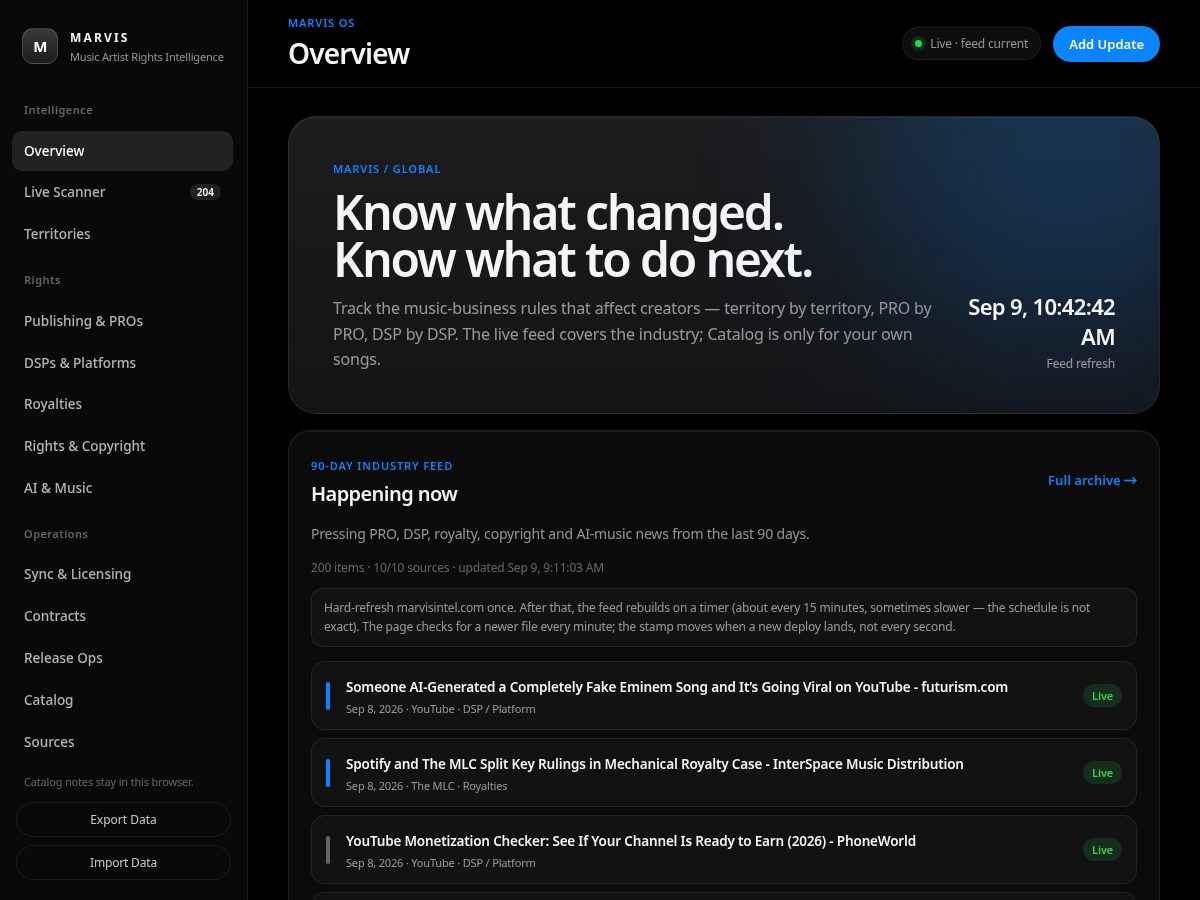Image resolution: width=1200 pixels, height=900 pixels.
Task: Open the Overview sidebar item
Action: (122, 151)
